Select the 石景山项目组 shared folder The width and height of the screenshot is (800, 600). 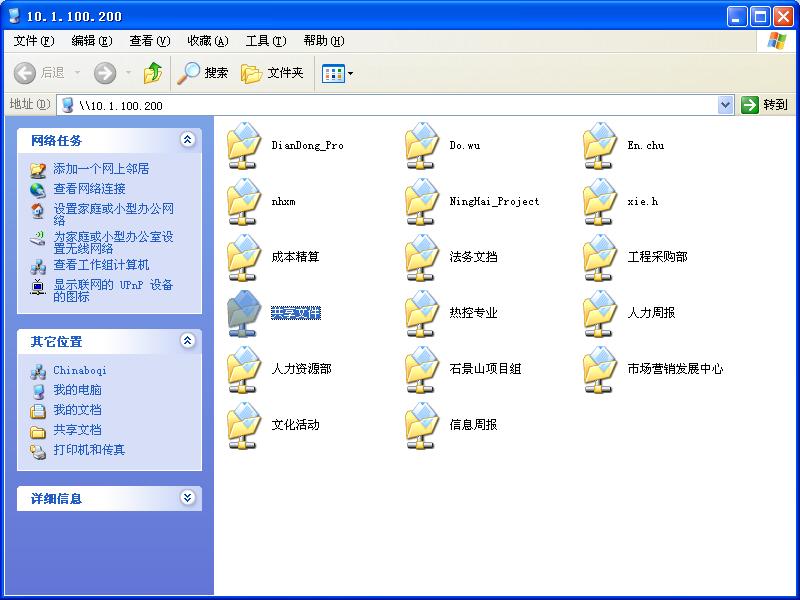(x=421, y=370)
